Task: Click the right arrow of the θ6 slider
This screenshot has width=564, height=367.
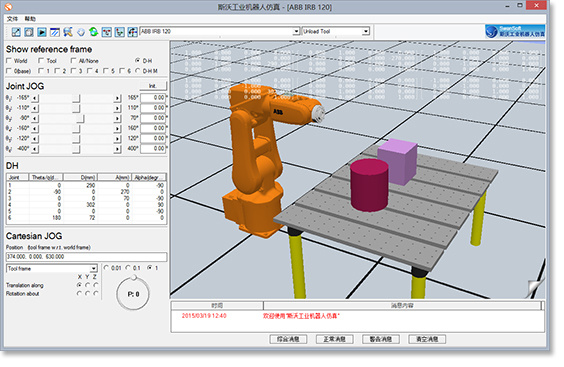Action: click(117, 149)
